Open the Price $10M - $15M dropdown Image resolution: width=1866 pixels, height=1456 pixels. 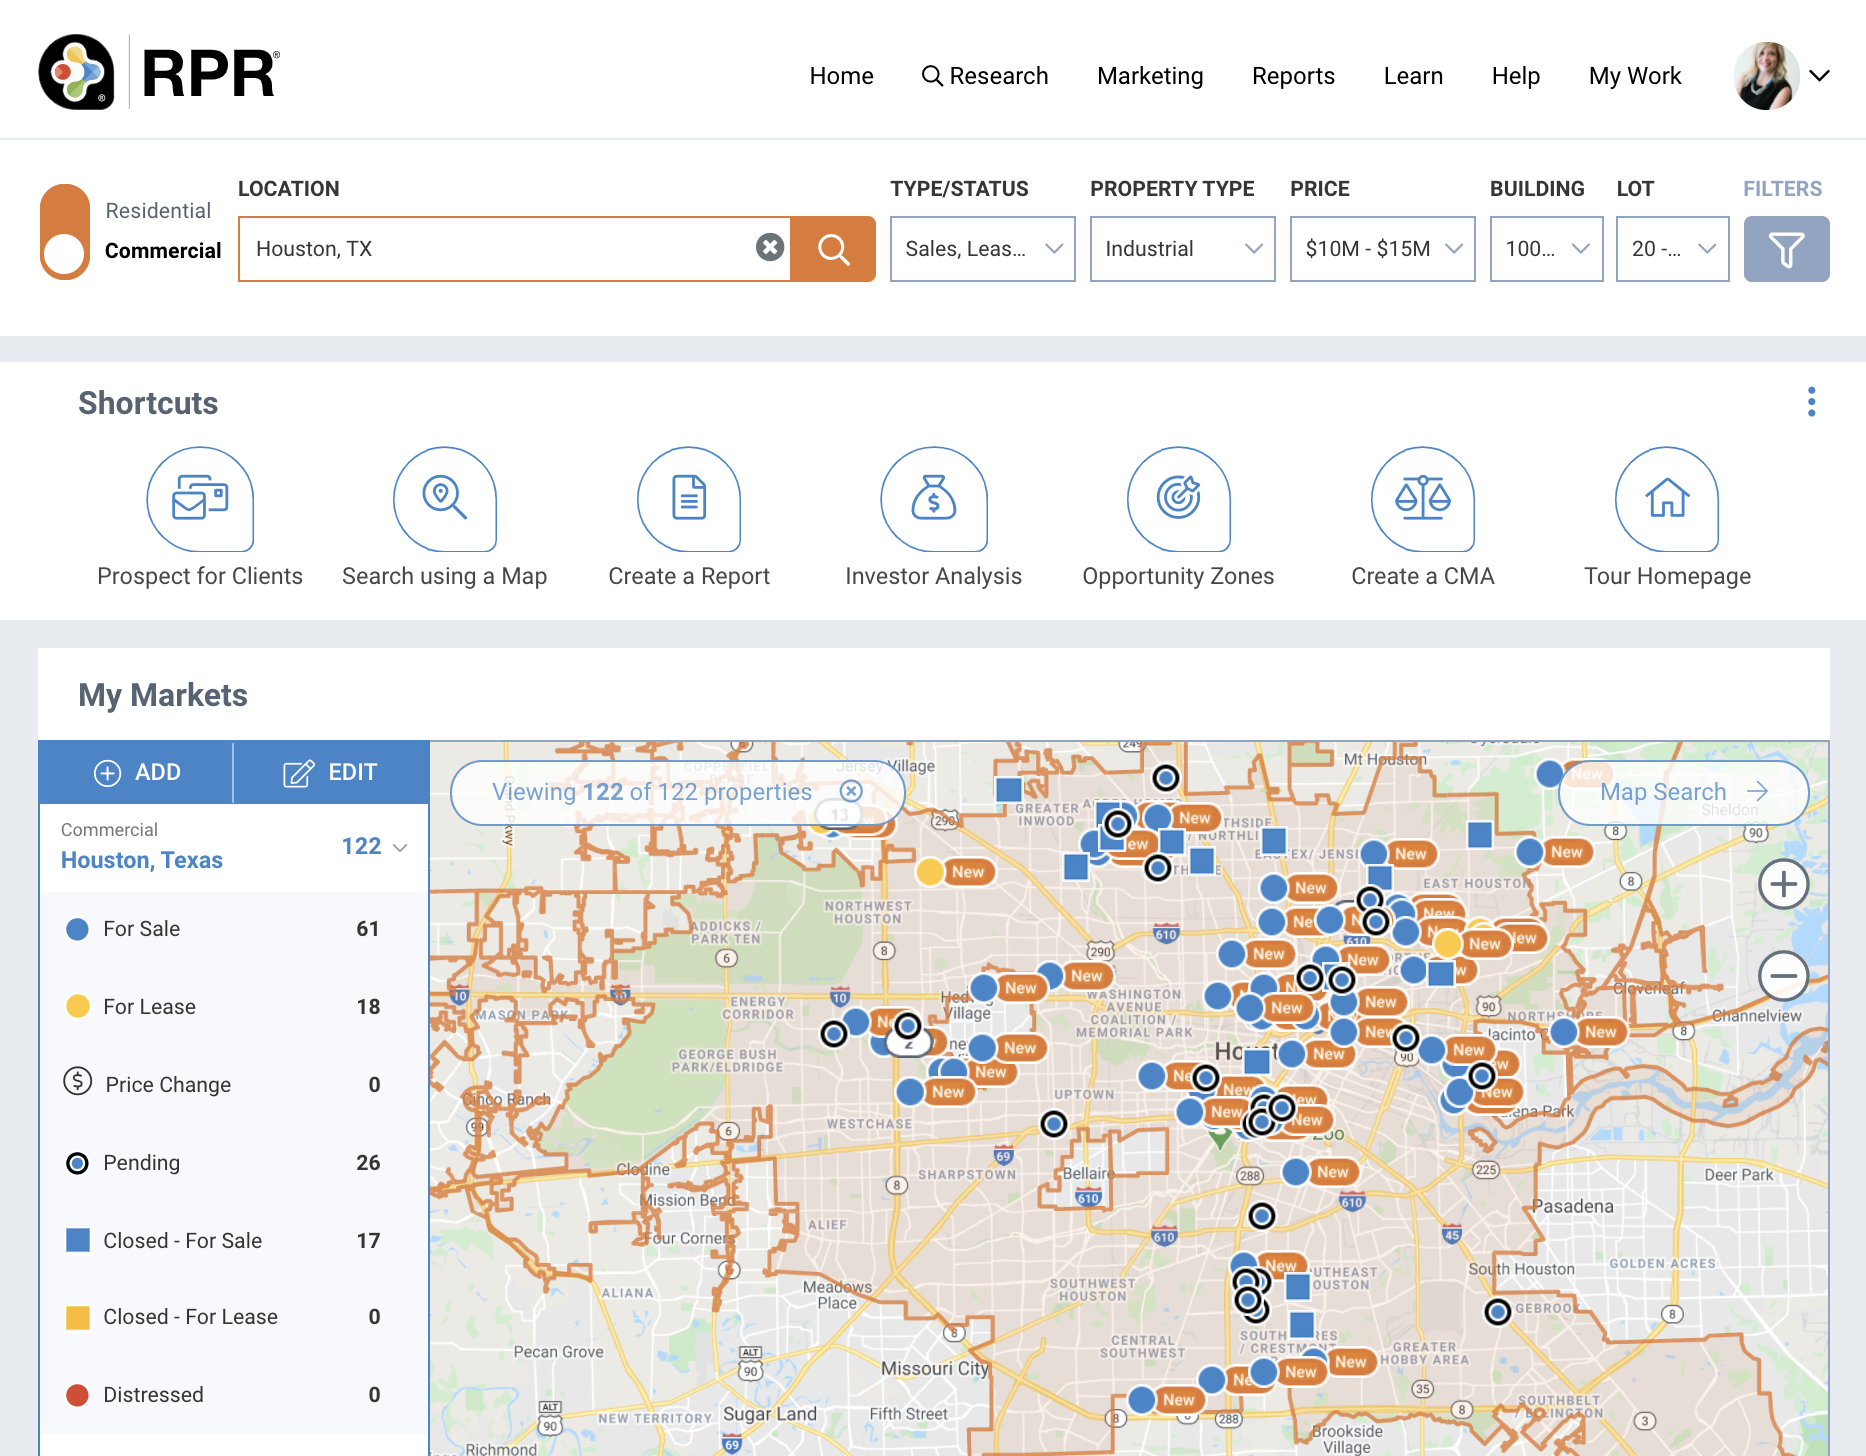[x=1383, y=249]
